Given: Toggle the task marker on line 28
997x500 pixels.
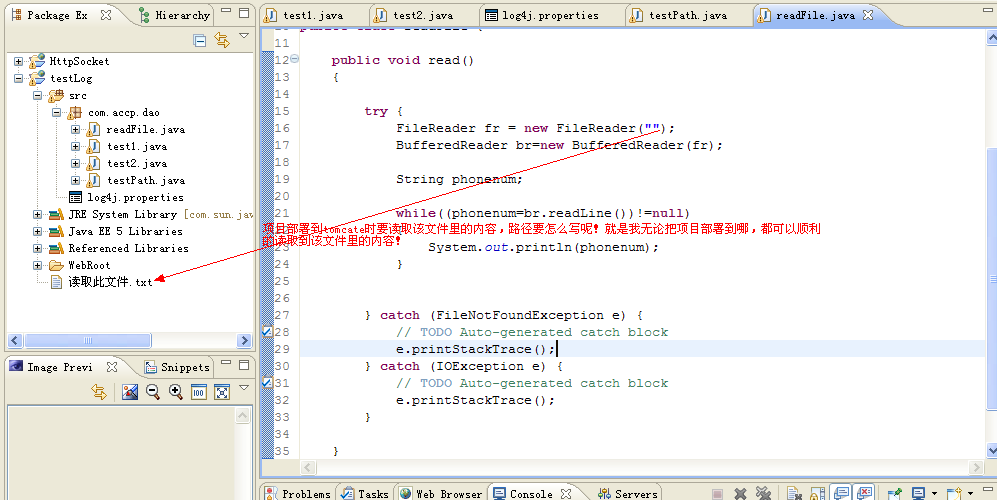Looking at the screenshot, I should (x=266, y=331).
